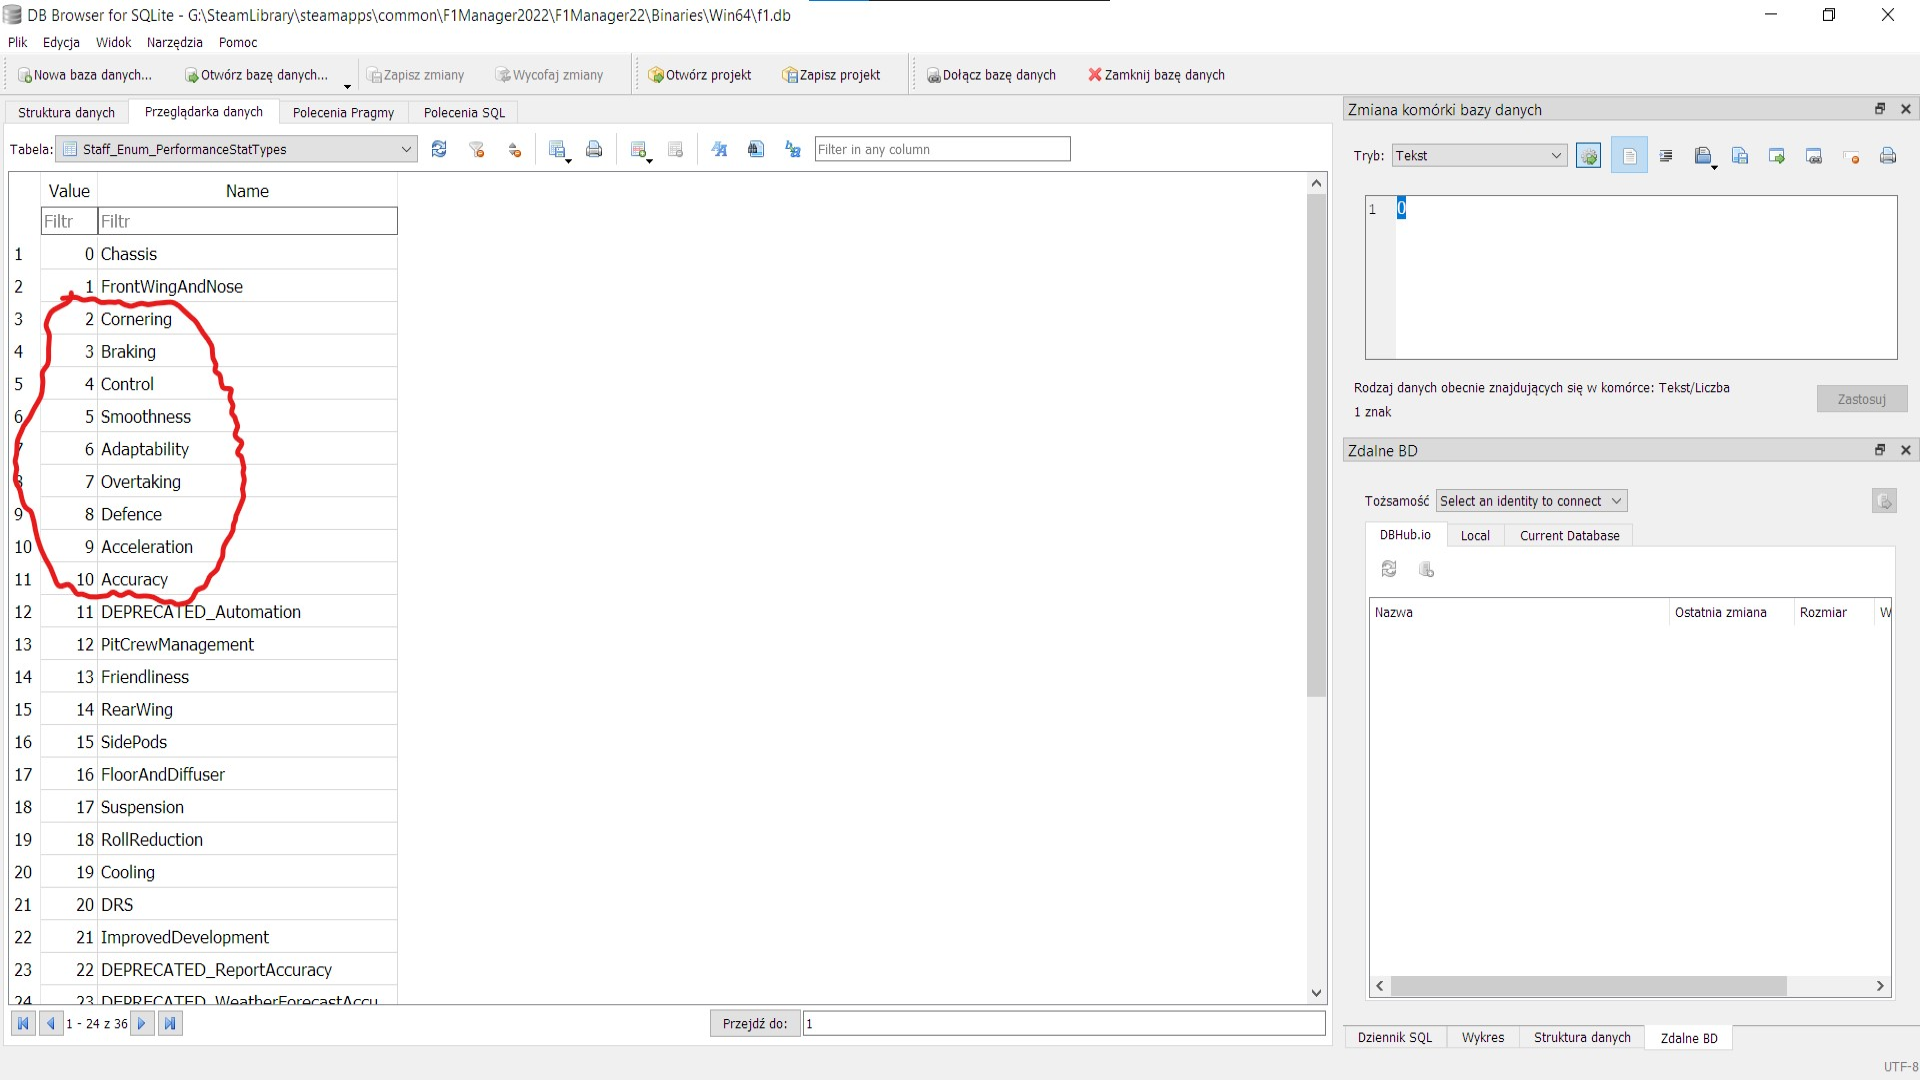Click the table's vertical scrollbar
1920x1080 pixels.
[x=1316, y=445]
